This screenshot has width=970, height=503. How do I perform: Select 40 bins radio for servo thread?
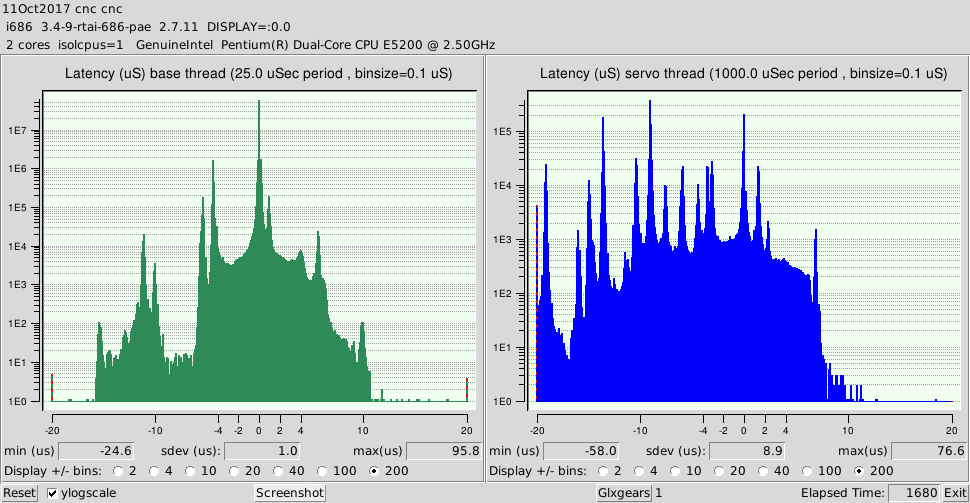pyautogui.click(x=763, y=471)
